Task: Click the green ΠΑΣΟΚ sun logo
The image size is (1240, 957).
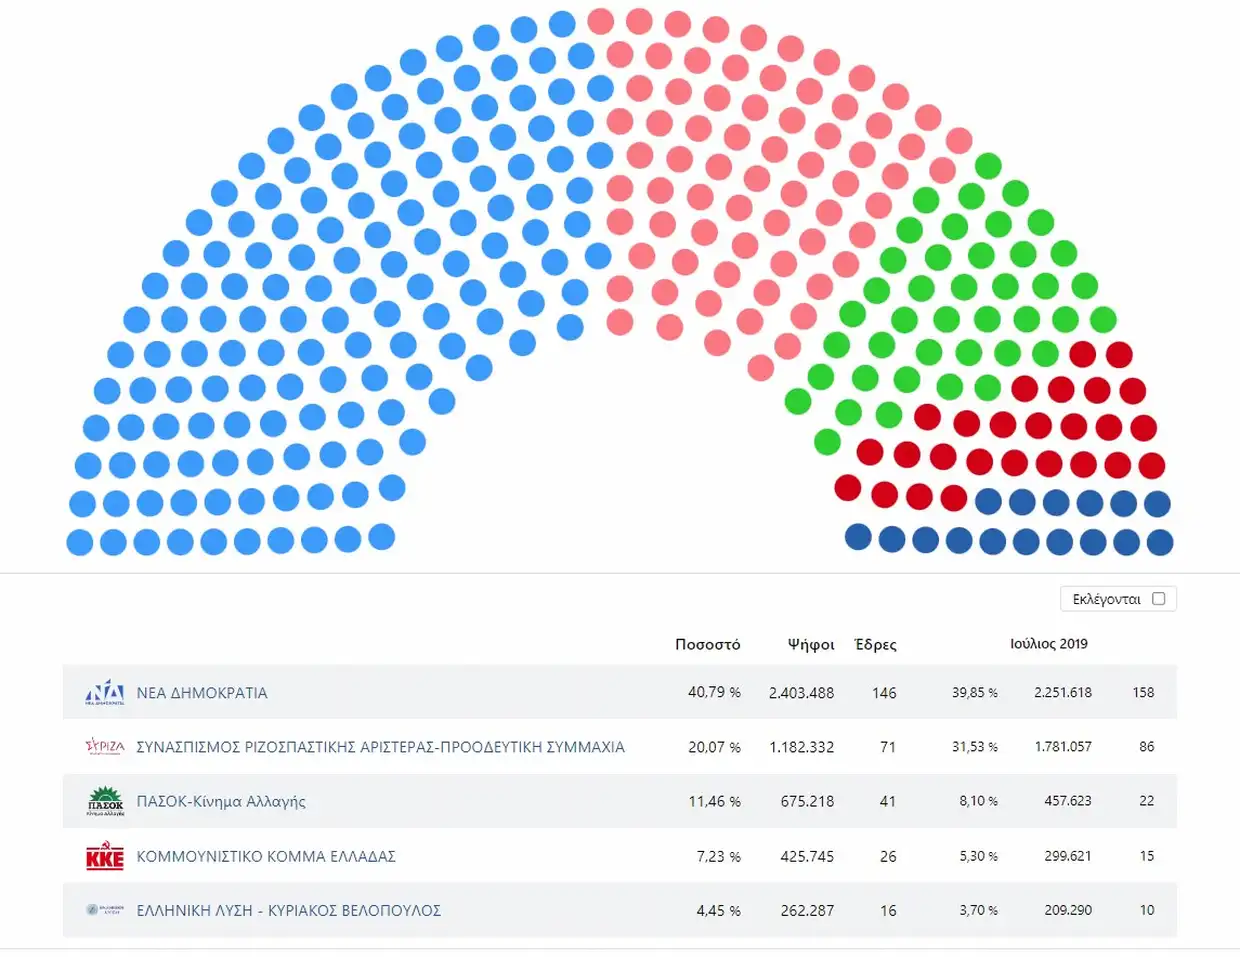Action: point(105,801)
